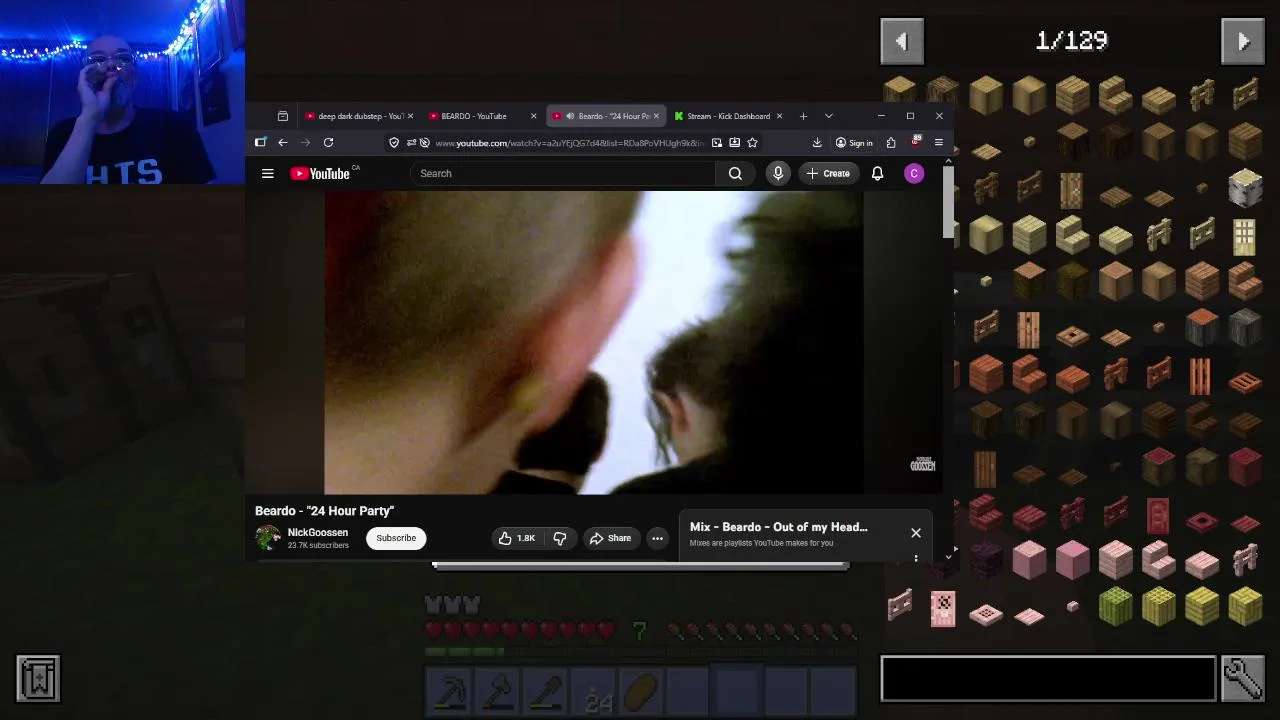Select the acacia trapdoor item
This screenshot has height=720, width=1280.
[x=1244, y=381]
